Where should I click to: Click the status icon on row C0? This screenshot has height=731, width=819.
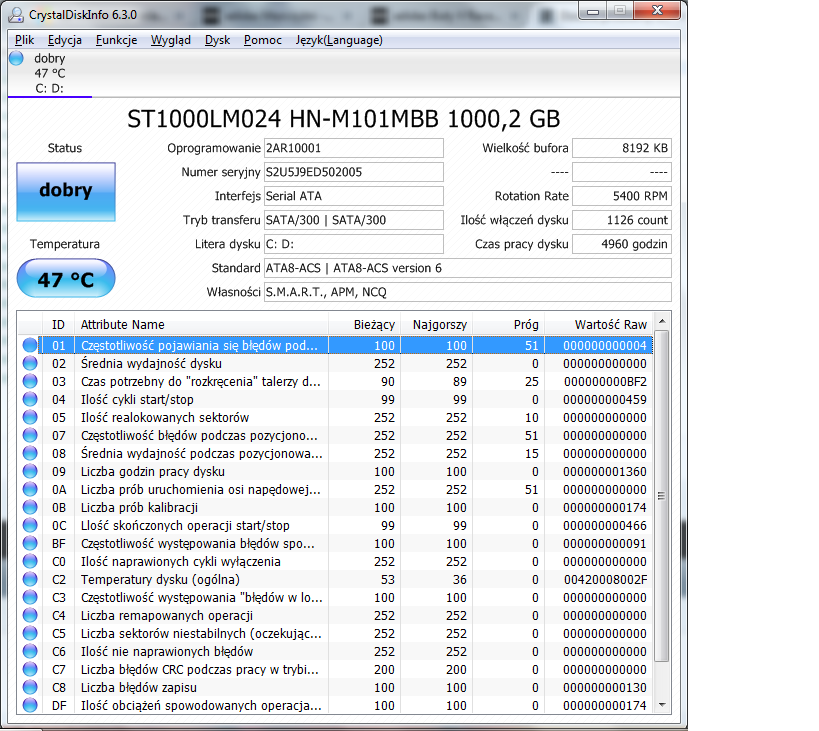30,561
